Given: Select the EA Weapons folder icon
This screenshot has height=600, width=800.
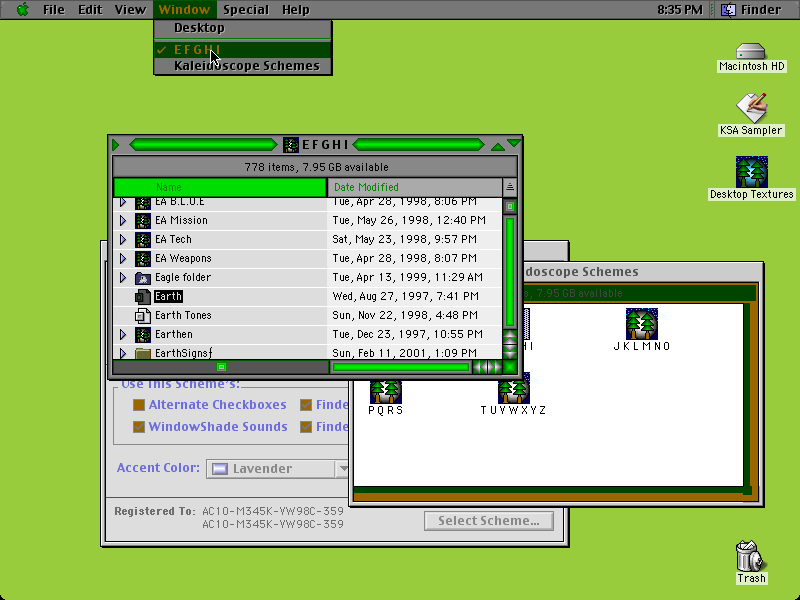Looking at the screenshot, I should (143, 258).
